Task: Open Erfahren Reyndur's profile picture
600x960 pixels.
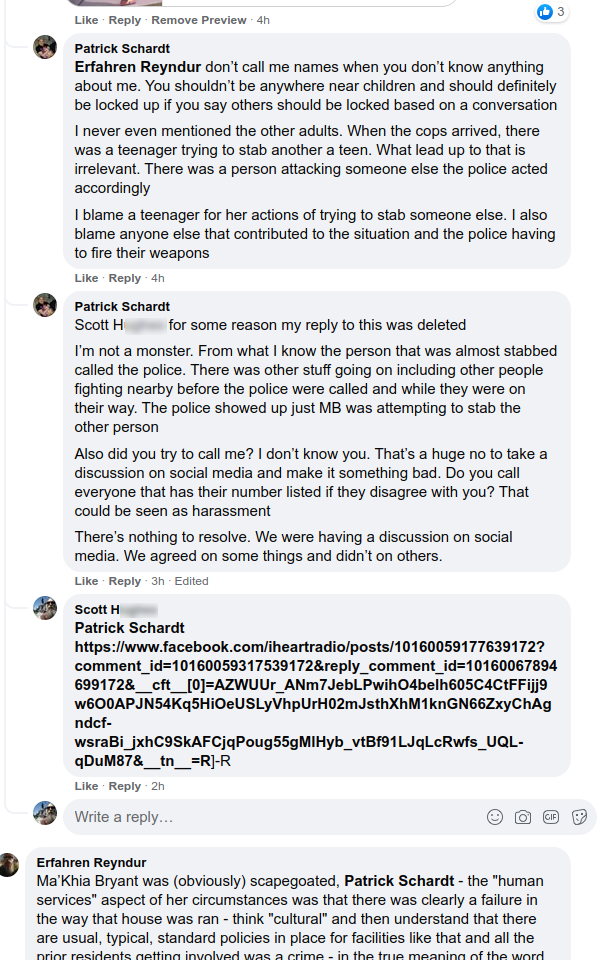Action: click(x=10, y=864)
